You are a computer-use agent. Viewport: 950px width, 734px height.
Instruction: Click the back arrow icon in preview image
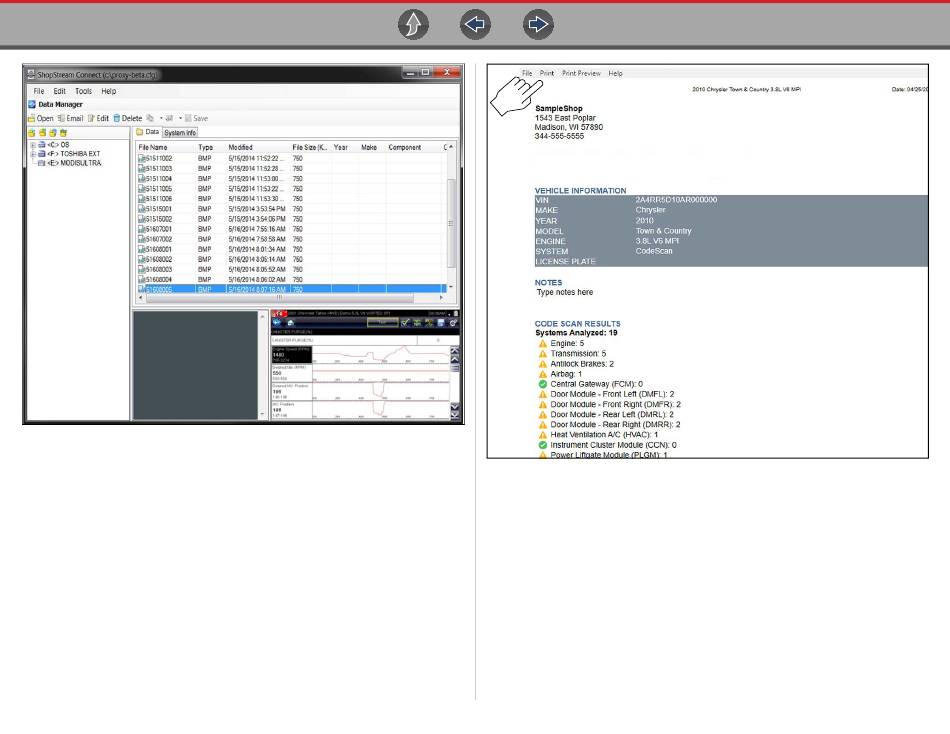pos(277,322)
